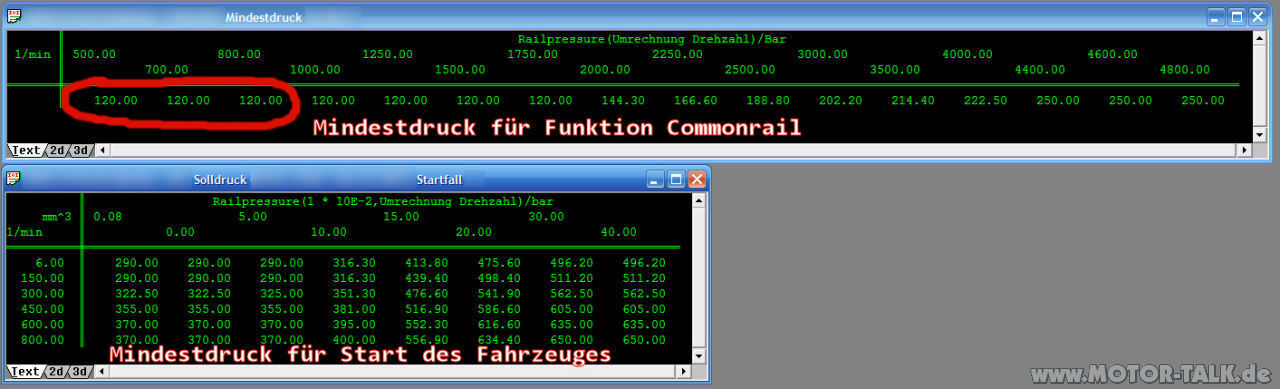
Task: Click horizontal scroll-right arrow in Solldruck window
Action: (x=684, y=371)
